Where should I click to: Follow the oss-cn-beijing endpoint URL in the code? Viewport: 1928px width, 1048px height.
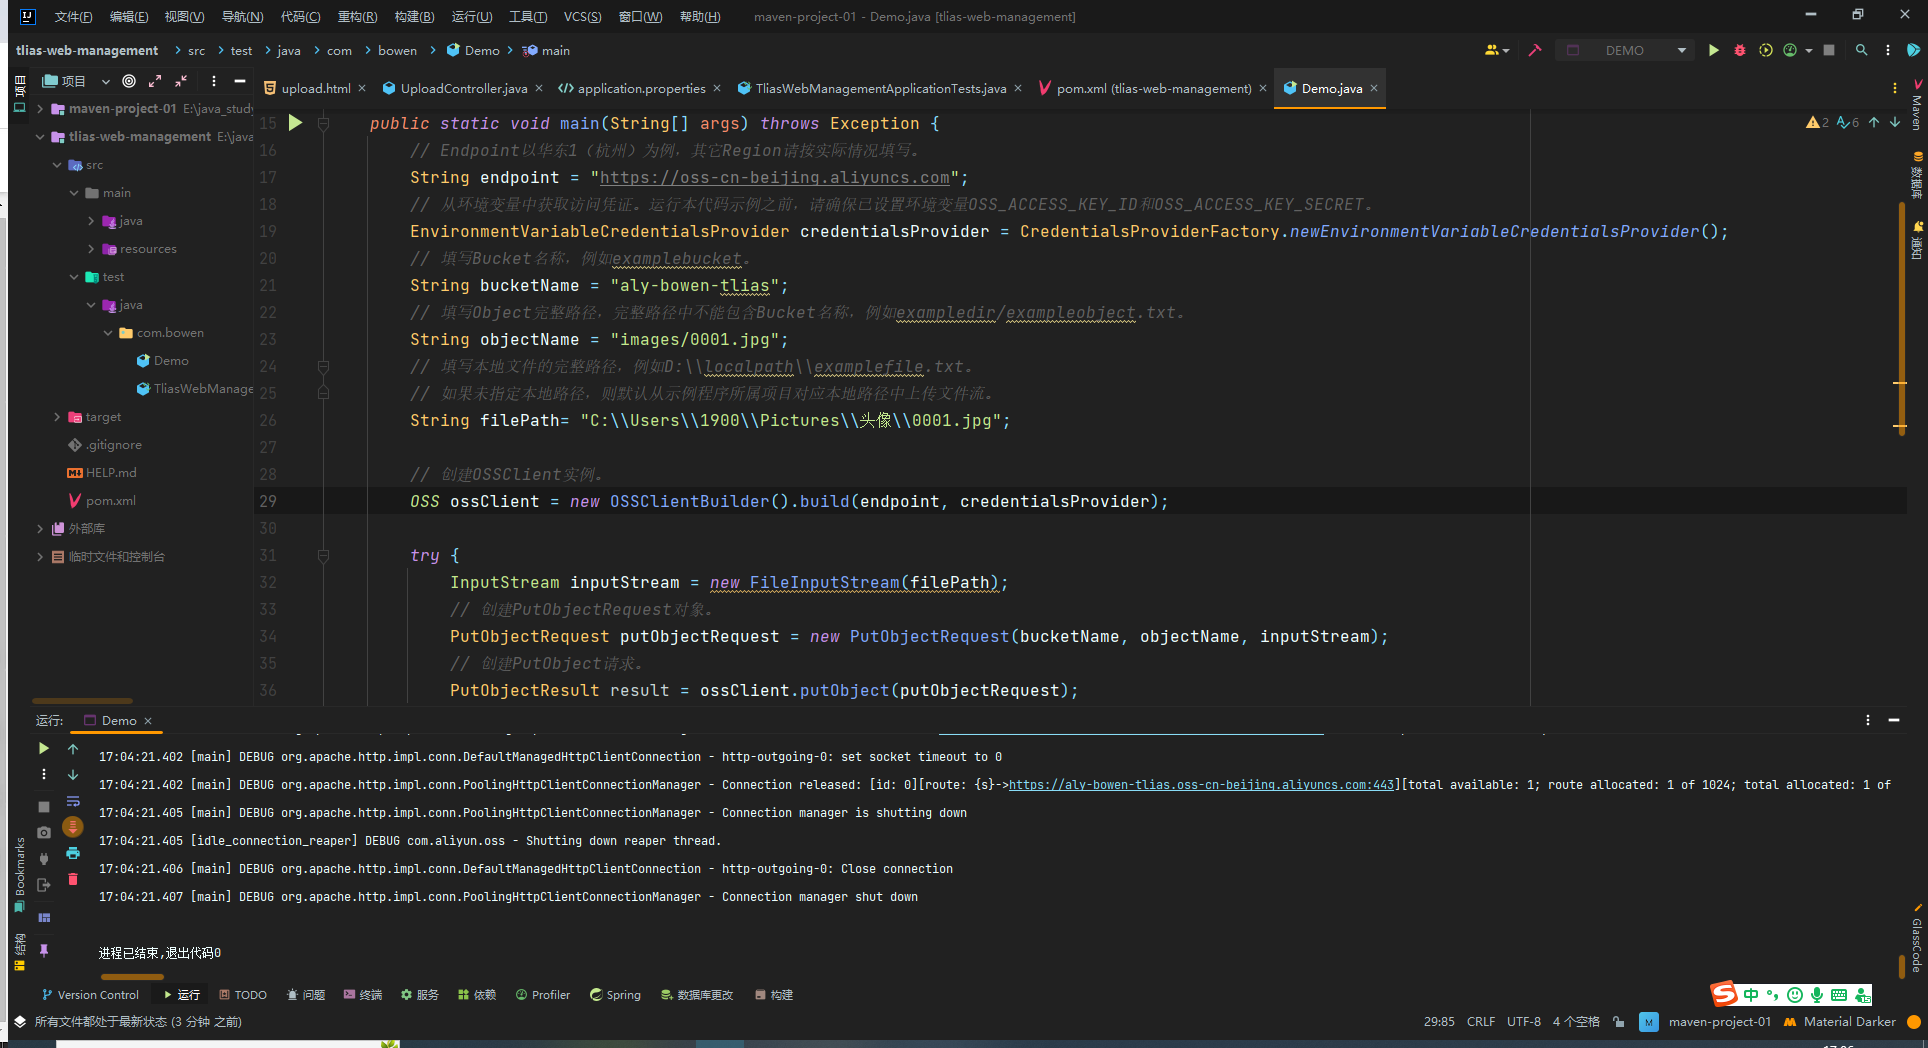point(775,177)
